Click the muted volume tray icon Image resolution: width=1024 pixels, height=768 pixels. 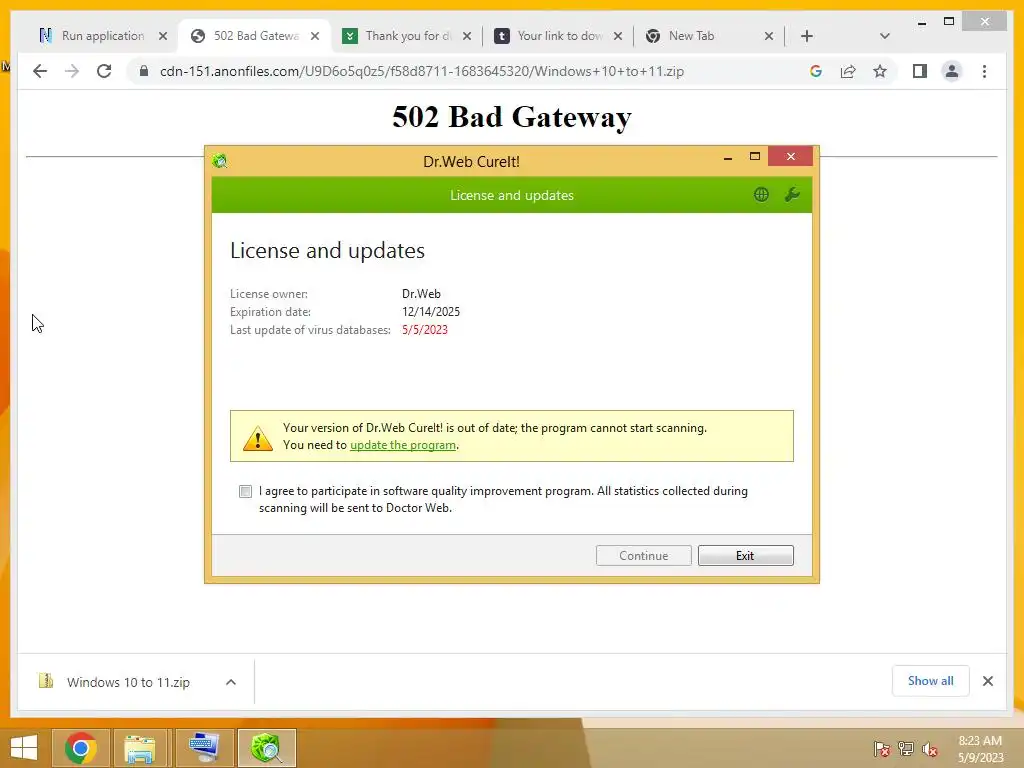click(x=929, y=749)
